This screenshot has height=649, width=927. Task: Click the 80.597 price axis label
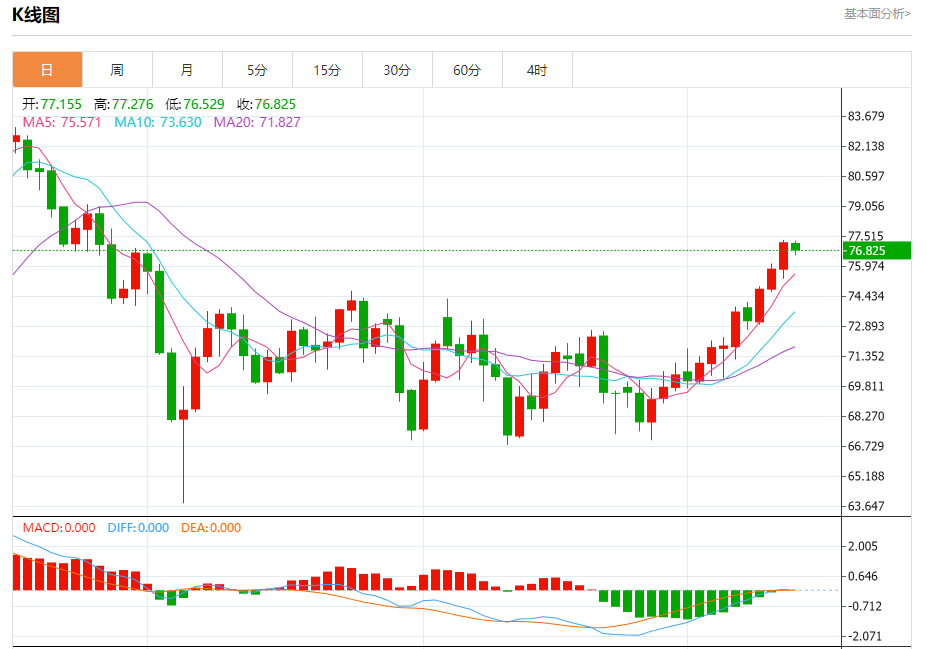(x=866, y=176)
